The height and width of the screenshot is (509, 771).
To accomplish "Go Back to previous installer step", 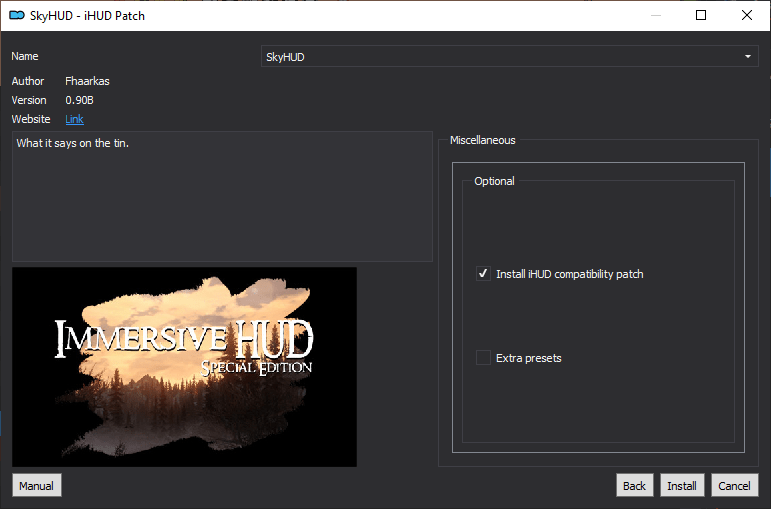I will tap(634, 485).
